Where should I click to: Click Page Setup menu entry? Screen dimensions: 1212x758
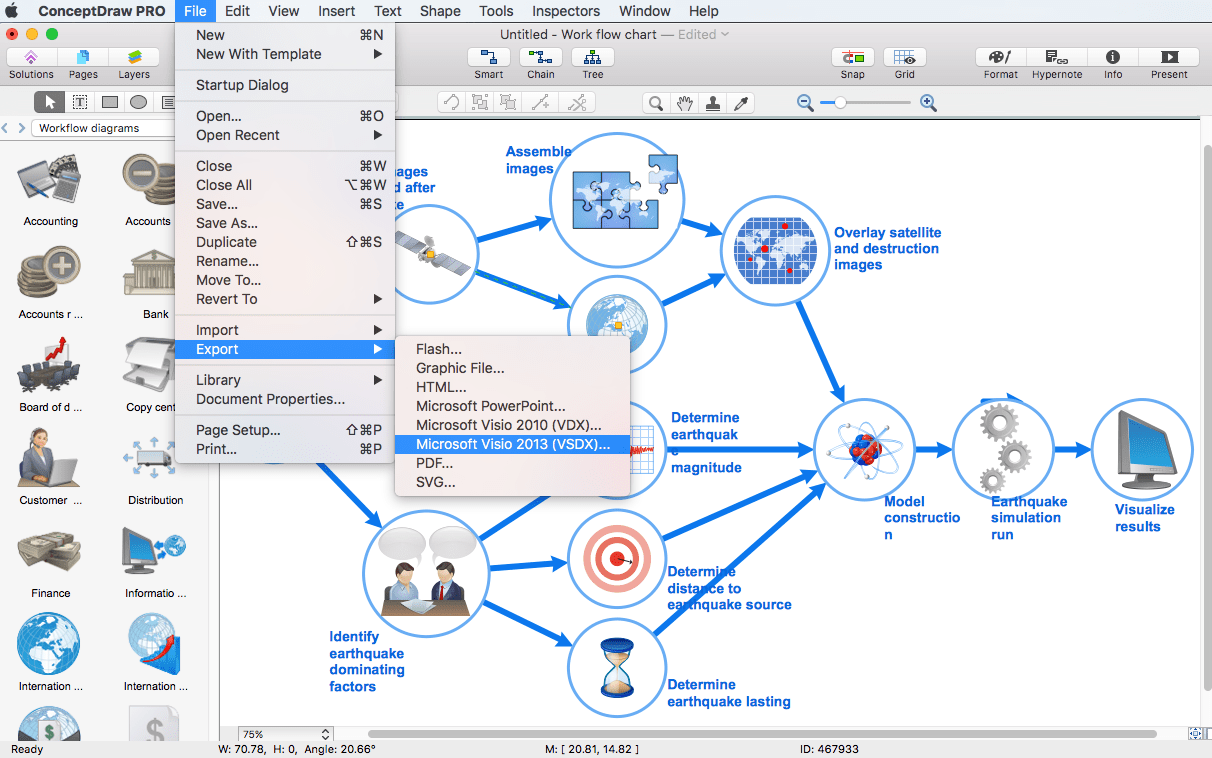(x=285, y=430)
